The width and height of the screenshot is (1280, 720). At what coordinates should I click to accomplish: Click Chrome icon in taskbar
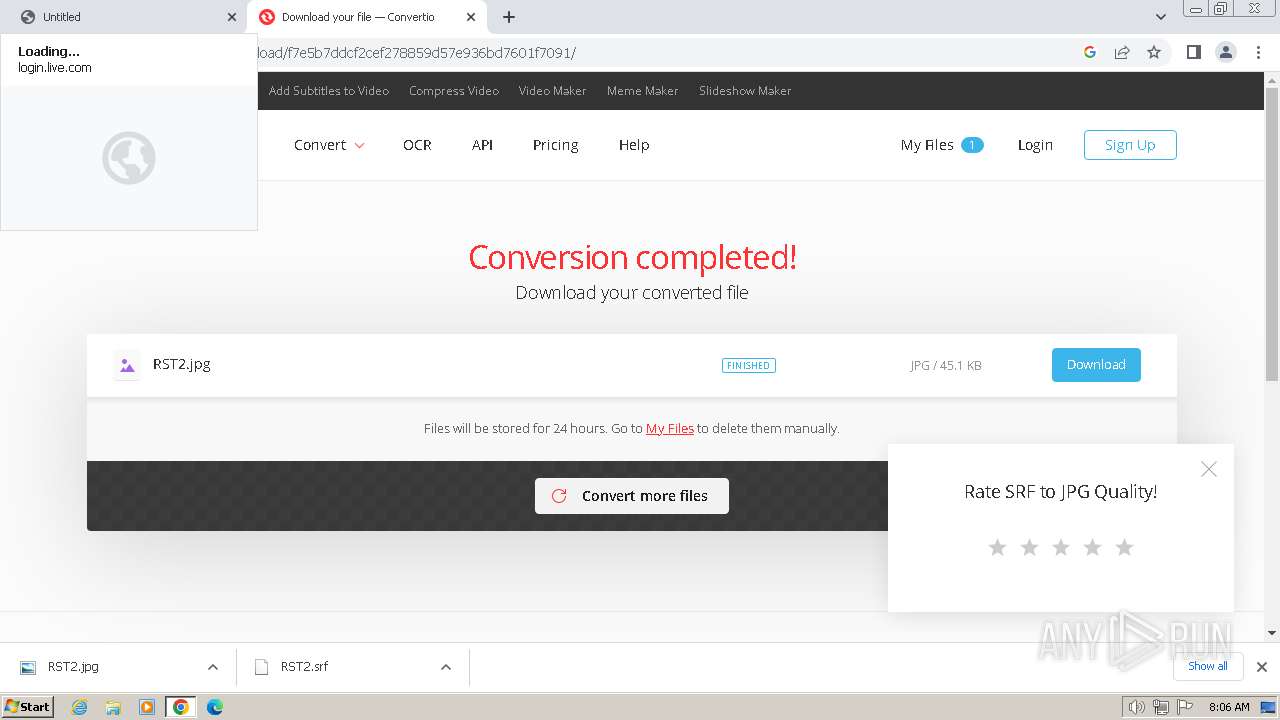181,707
